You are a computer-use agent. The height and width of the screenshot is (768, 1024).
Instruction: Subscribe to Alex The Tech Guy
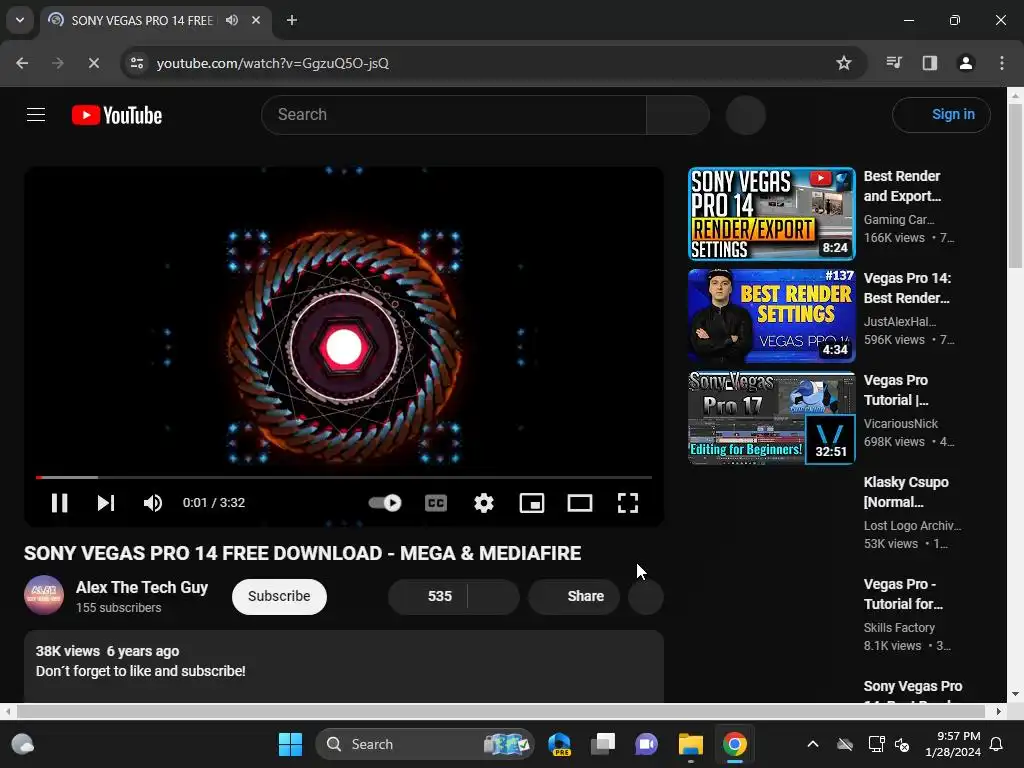pos(279,596)
